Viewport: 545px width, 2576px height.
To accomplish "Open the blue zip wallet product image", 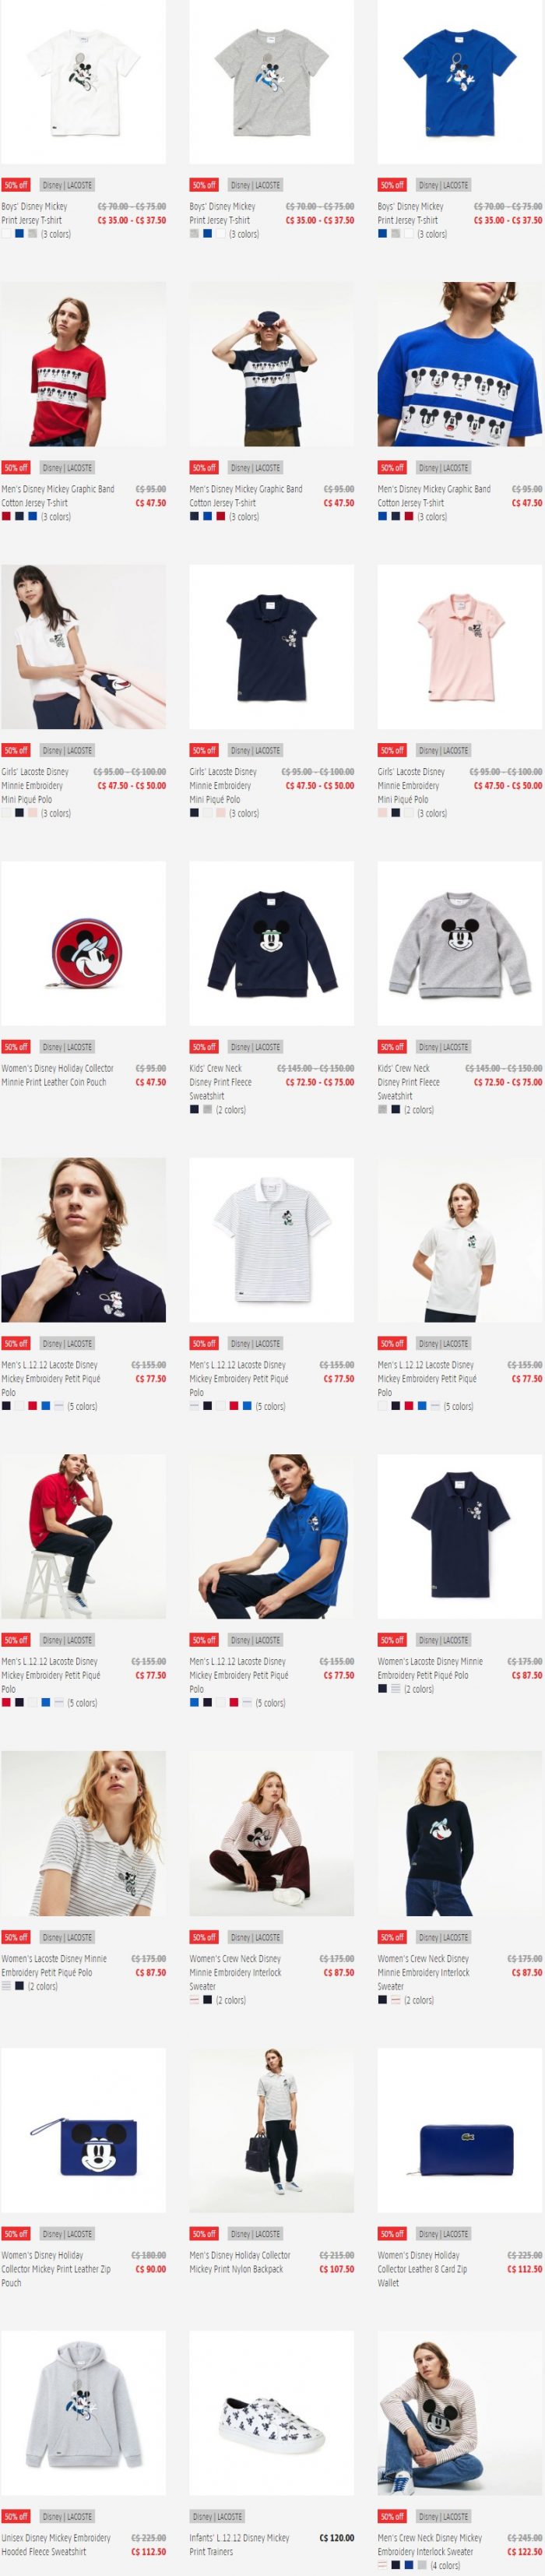I will [x=459, y=2130].
